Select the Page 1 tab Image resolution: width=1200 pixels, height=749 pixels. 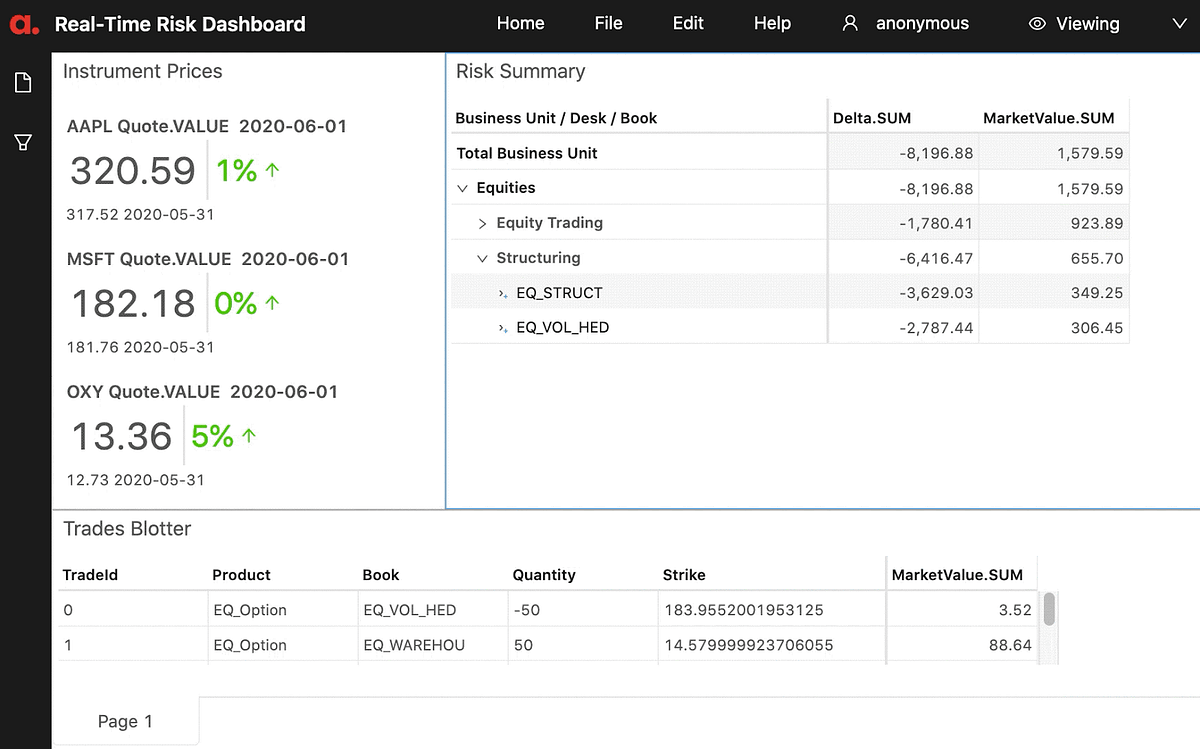(x=125, y=720)
